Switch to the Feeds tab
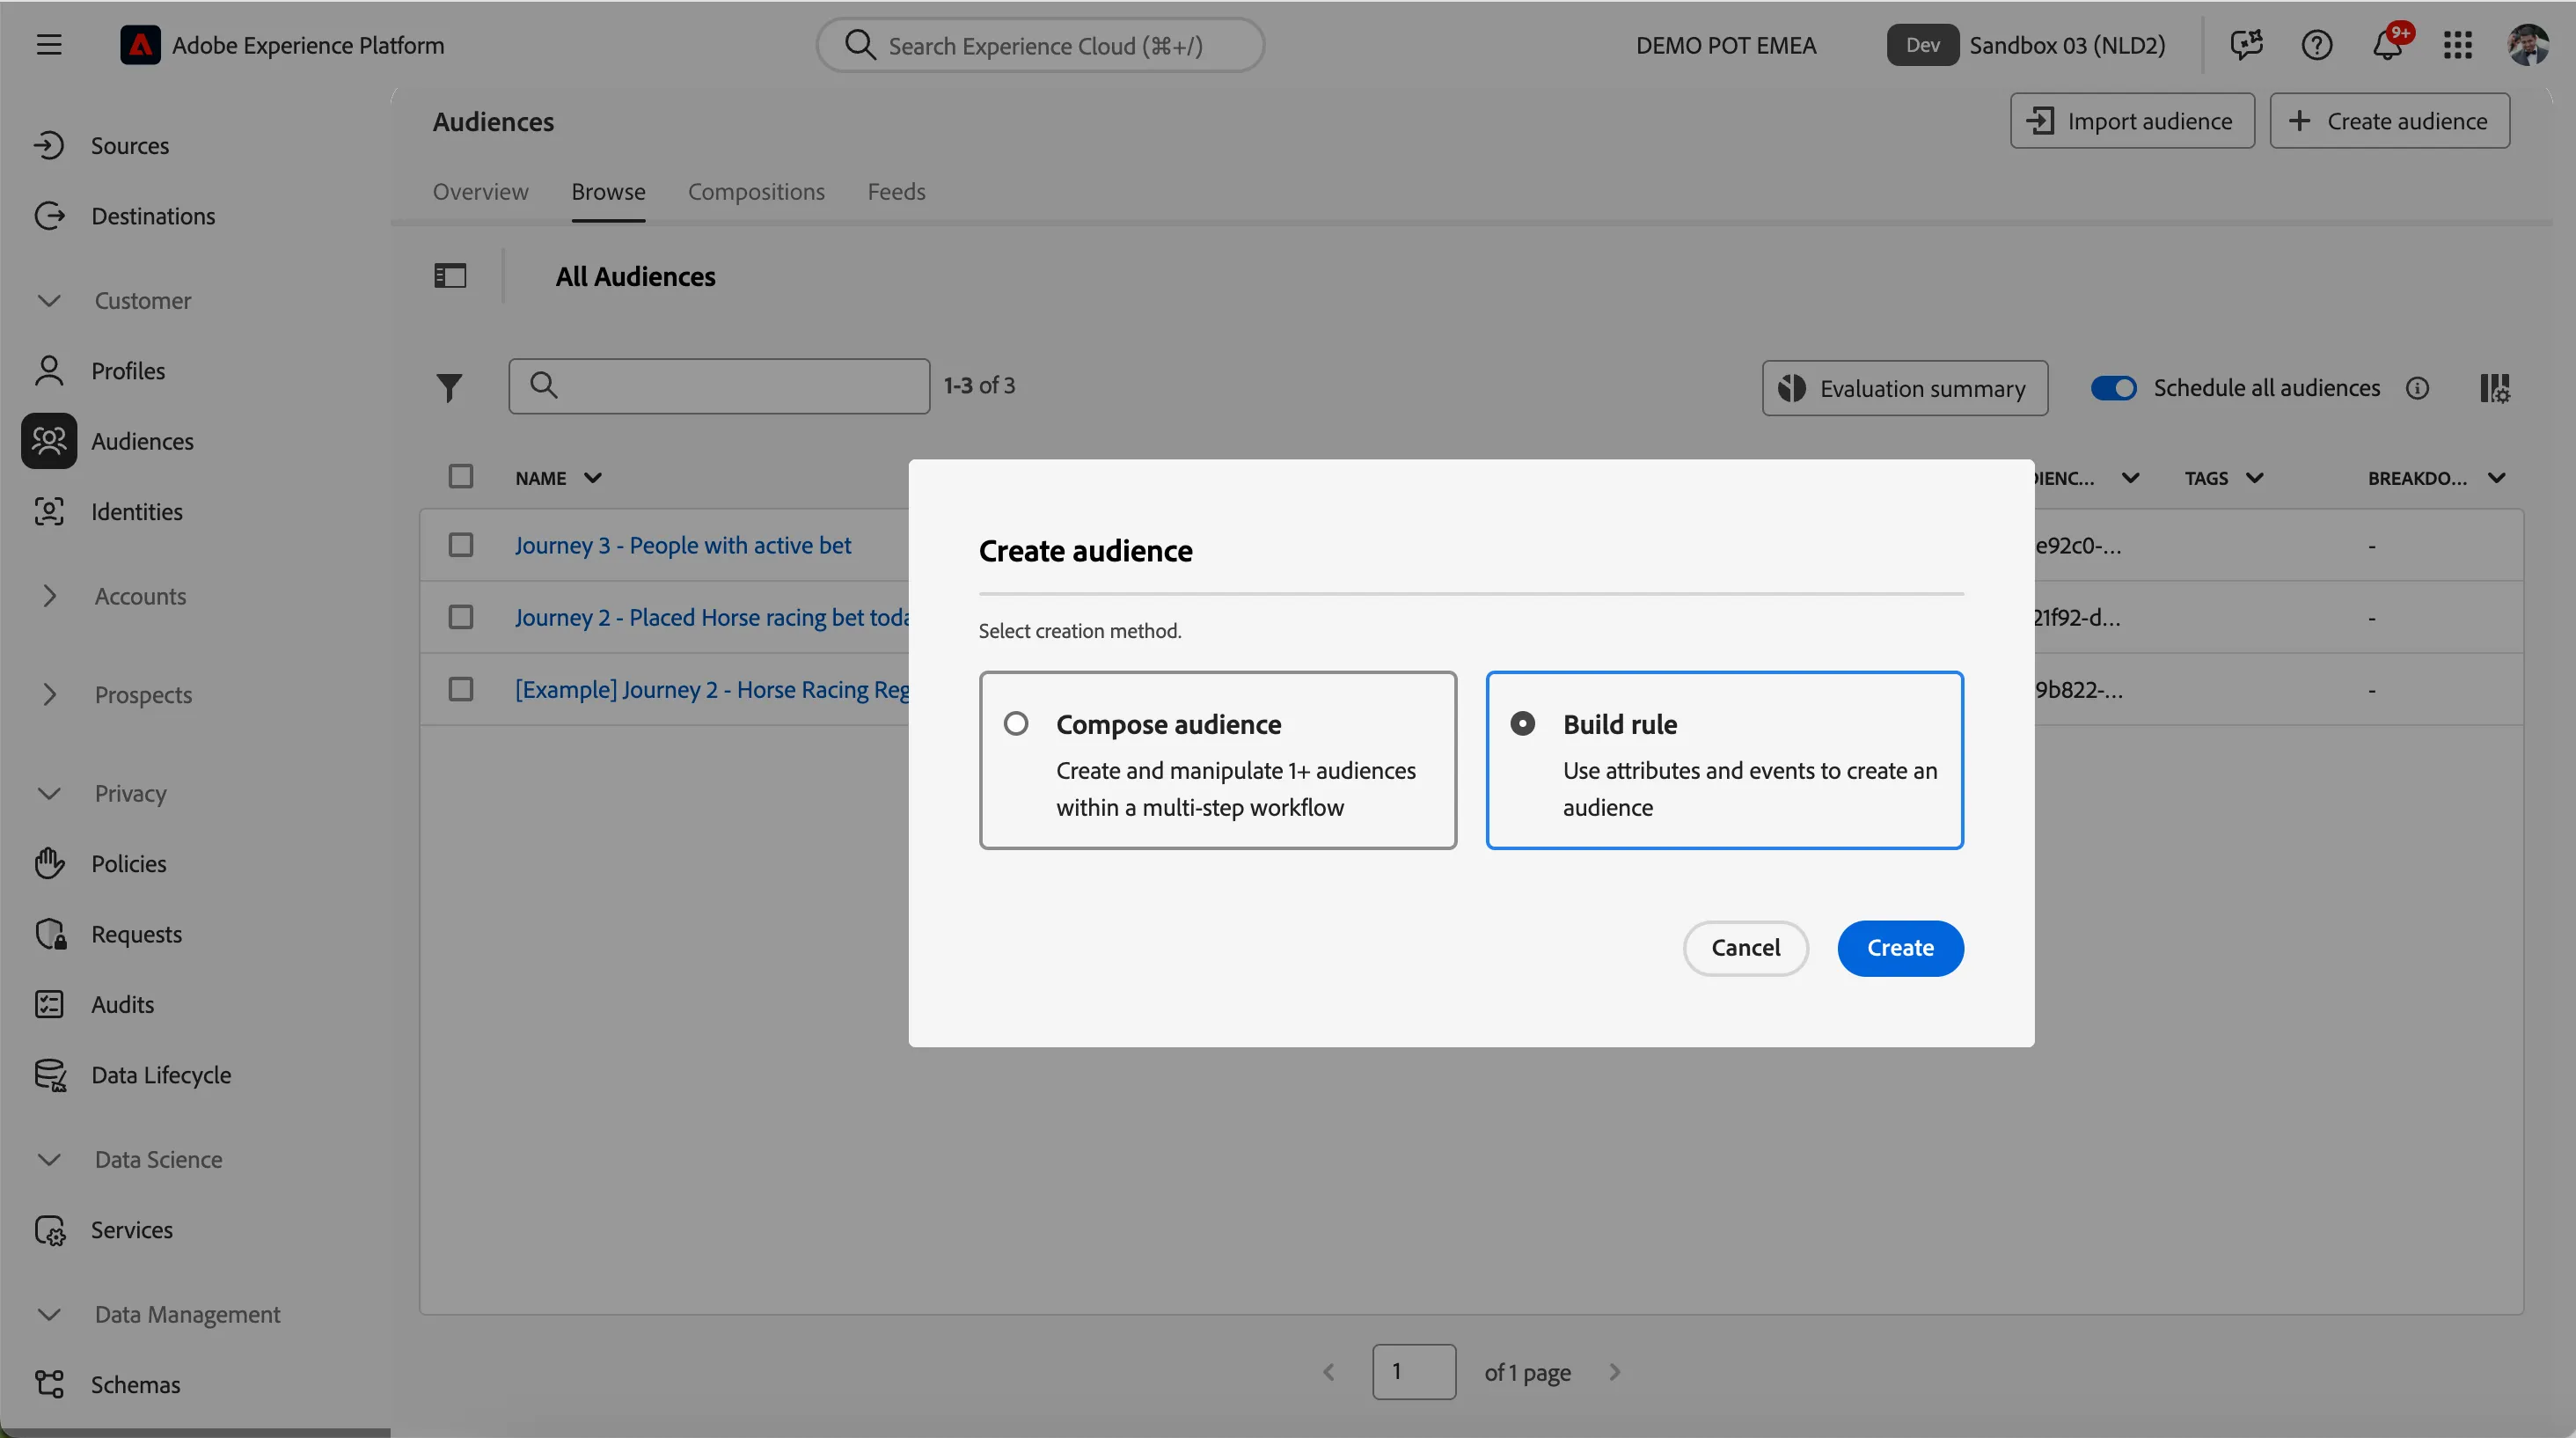 click(x=896, y=192)
